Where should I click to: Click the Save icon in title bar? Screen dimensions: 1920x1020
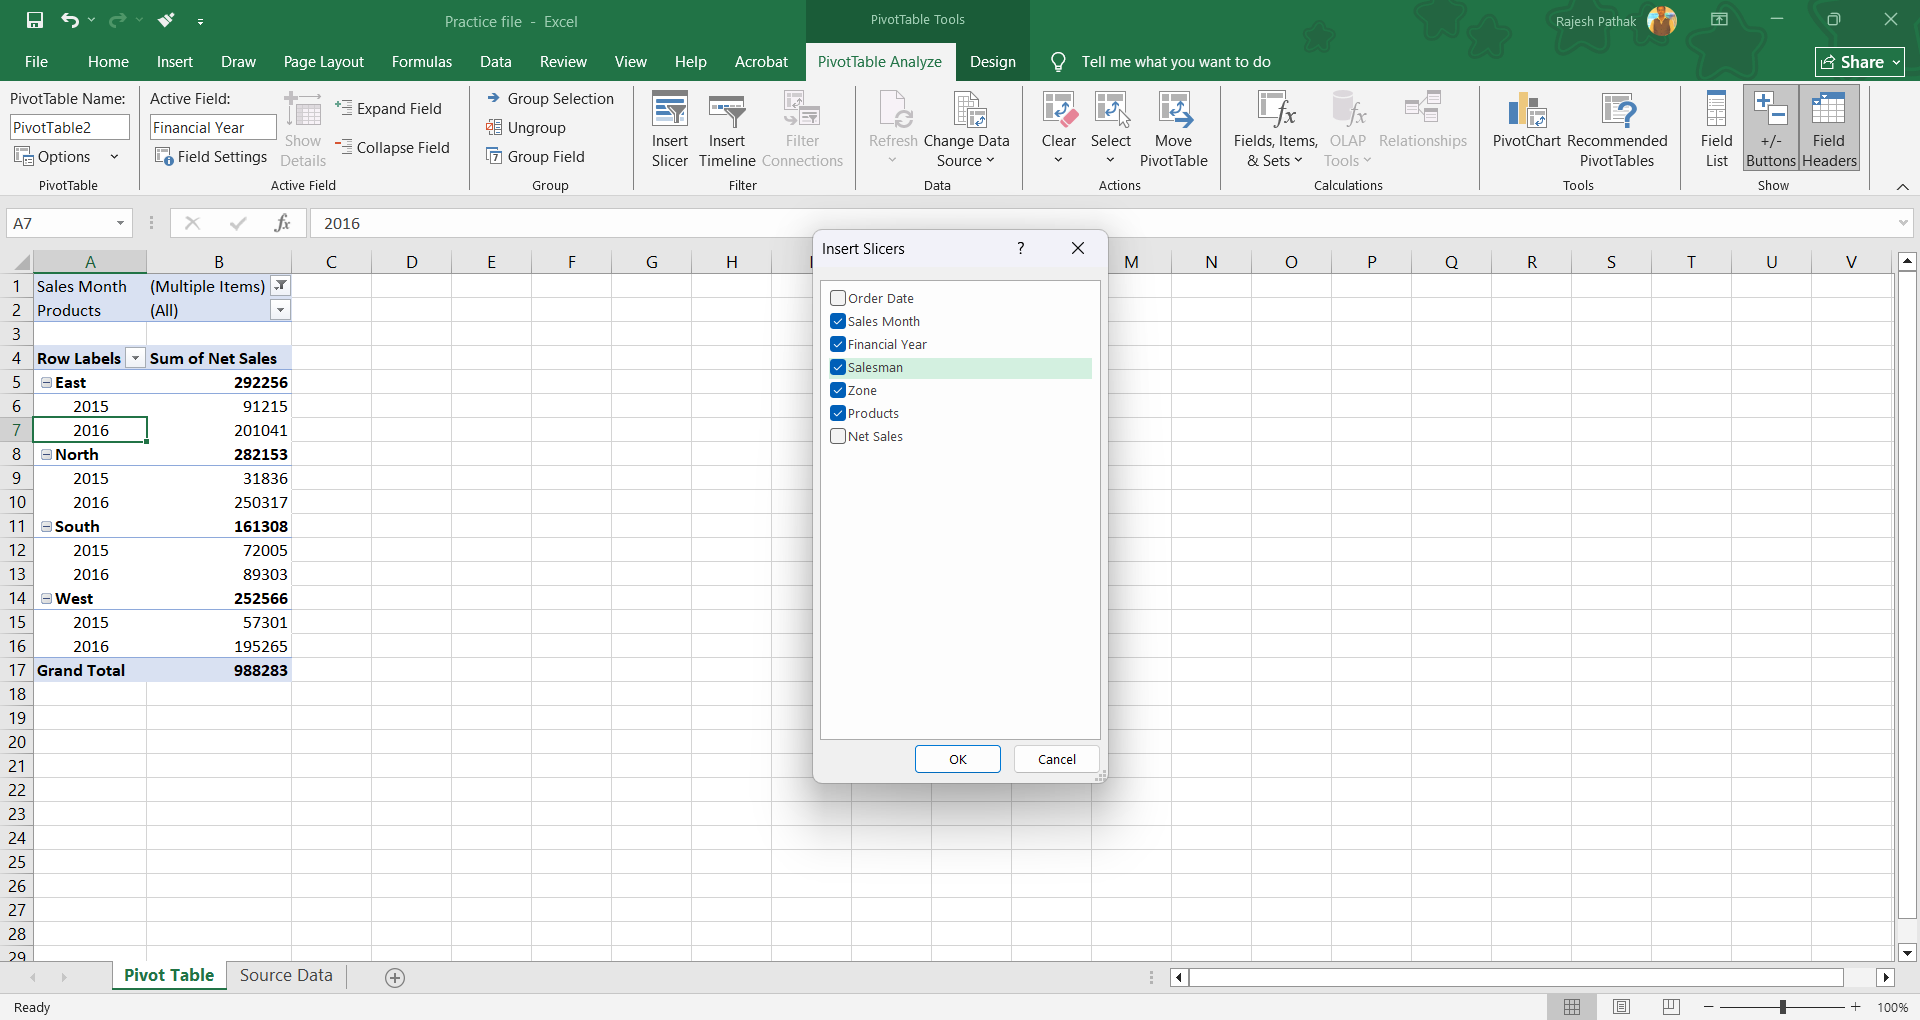[35, 20]
